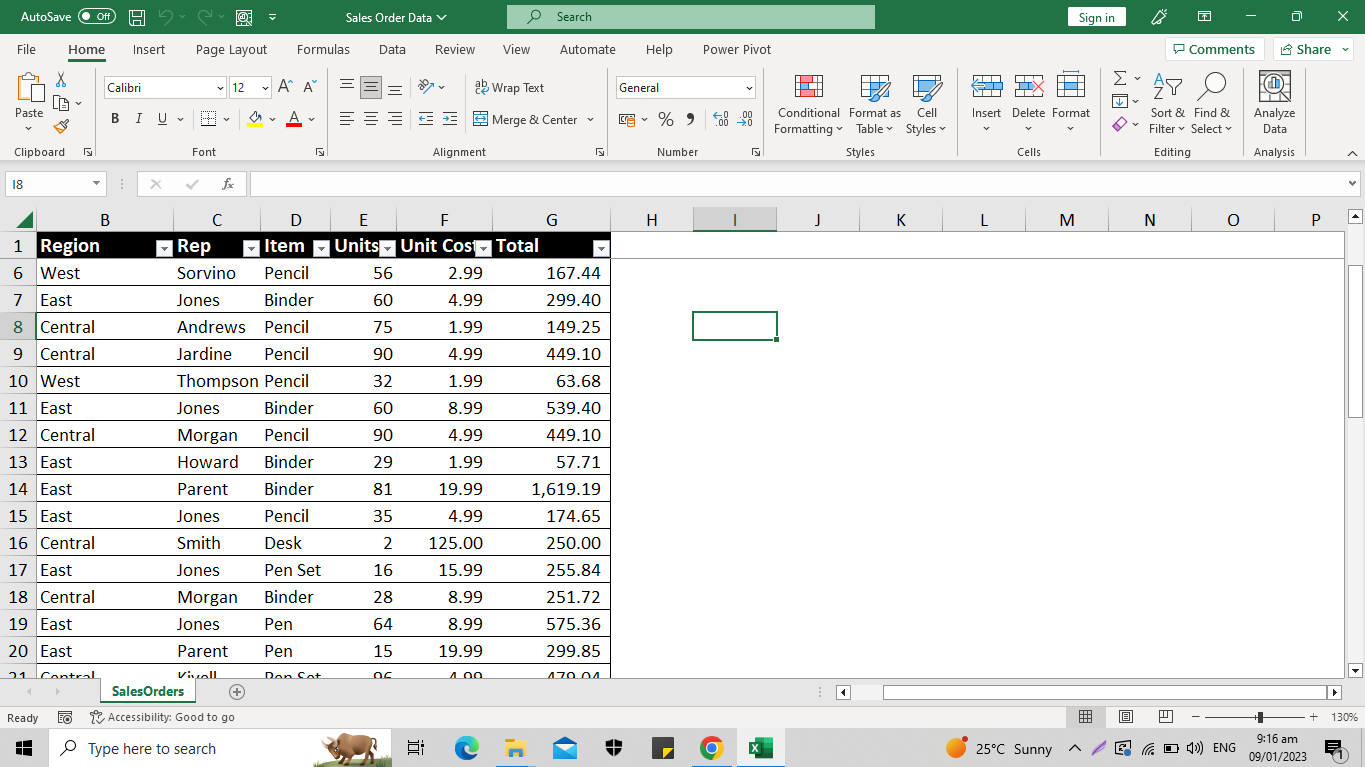
Task: Open the font size dropdown
Action: 265,88
